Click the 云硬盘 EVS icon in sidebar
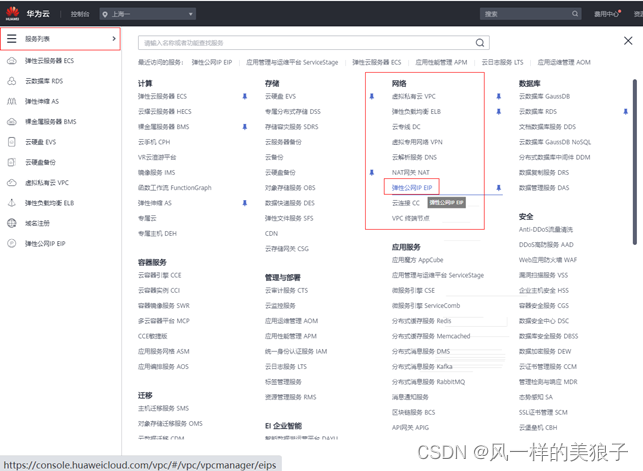643x471 pixels. (x=12, y=142)
